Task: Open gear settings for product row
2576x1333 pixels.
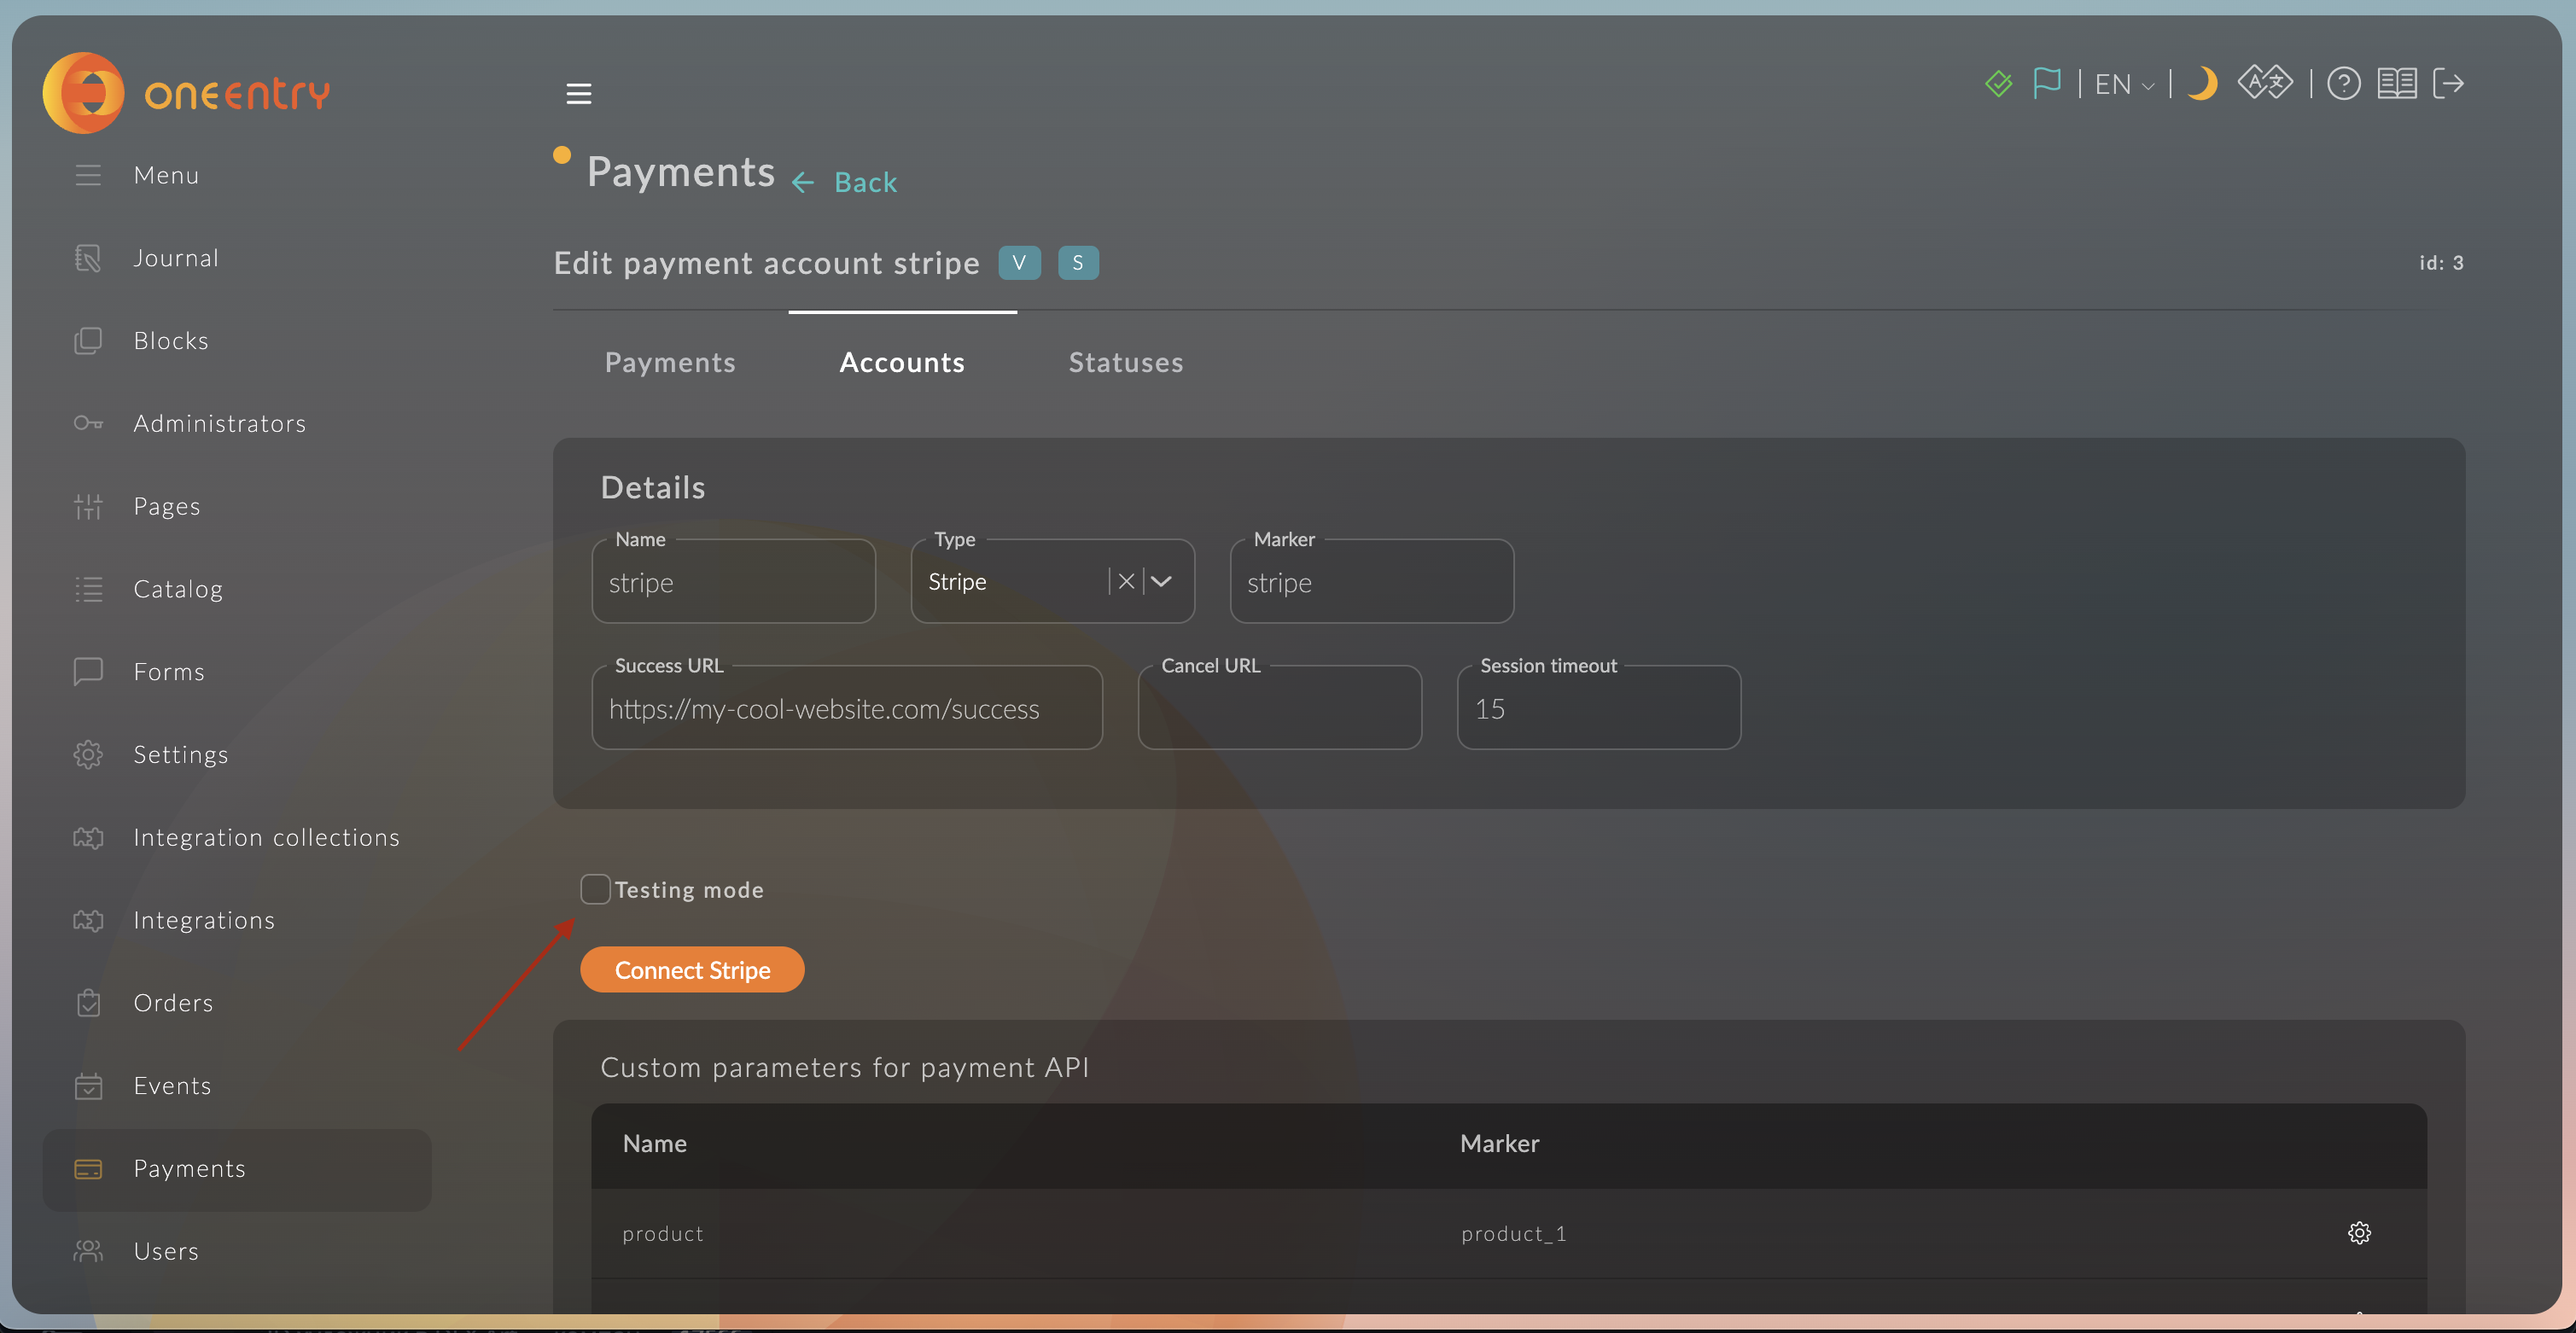Action: [2359, 1233]
